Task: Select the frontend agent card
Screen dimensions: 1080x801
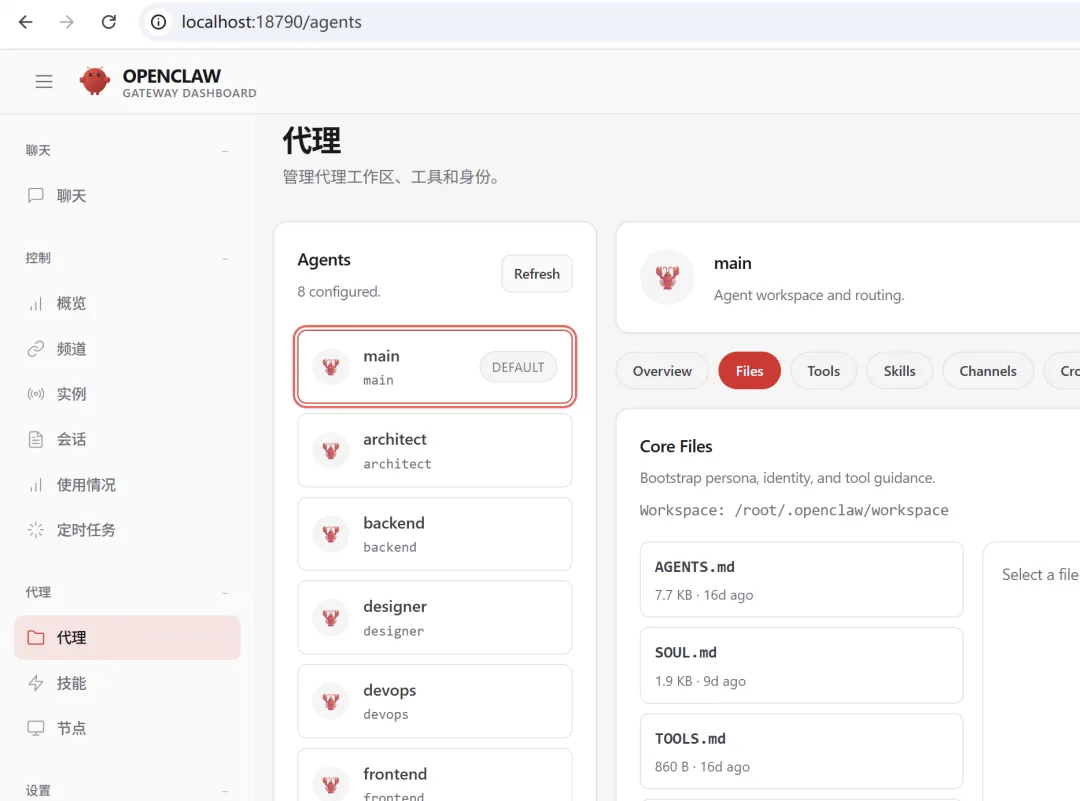Action: tap(435, 775)
